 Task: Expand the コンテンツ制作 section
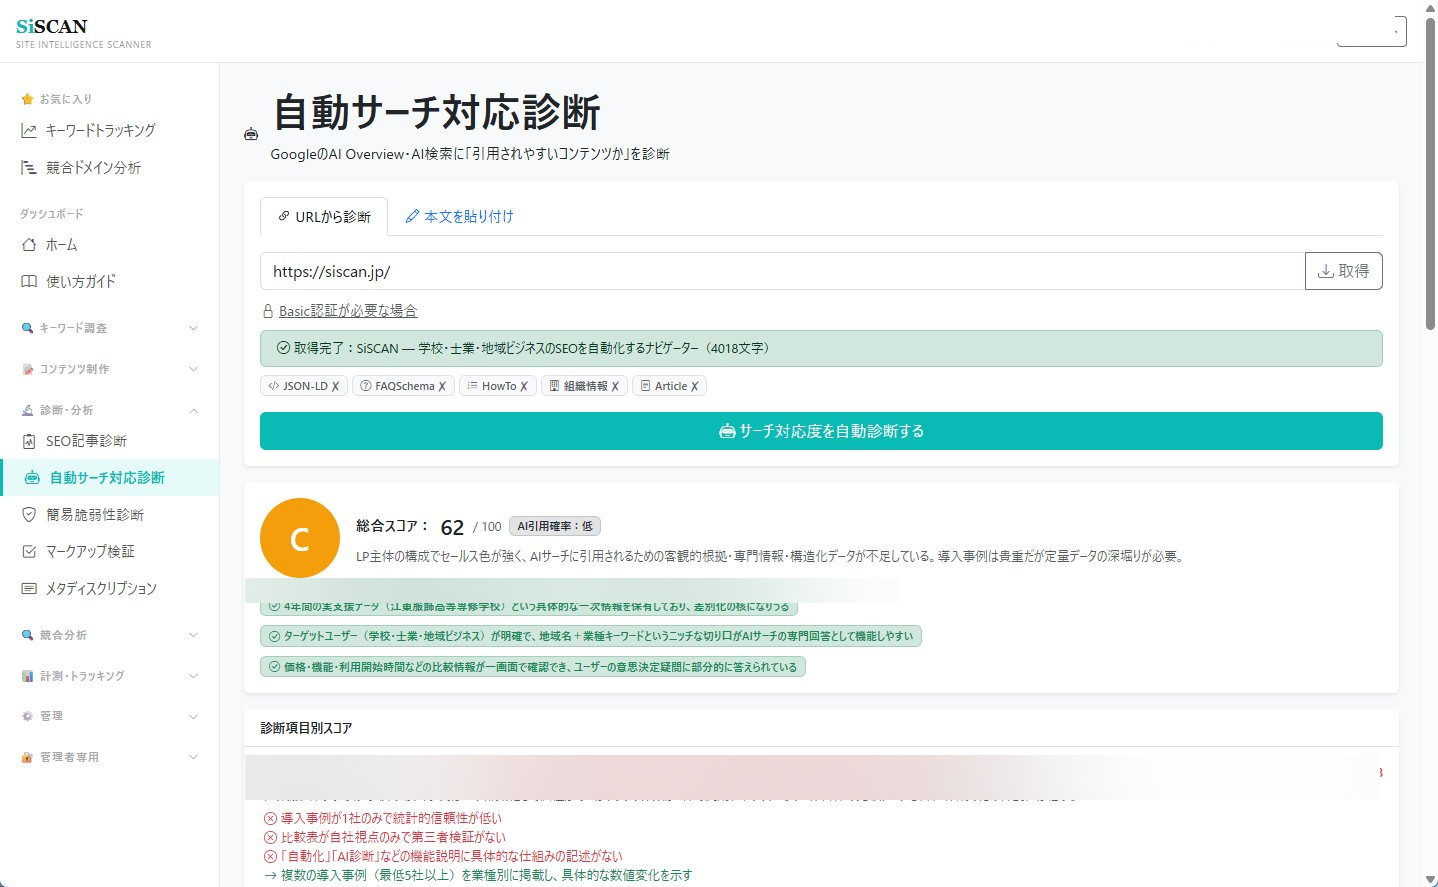coord(109,369)
